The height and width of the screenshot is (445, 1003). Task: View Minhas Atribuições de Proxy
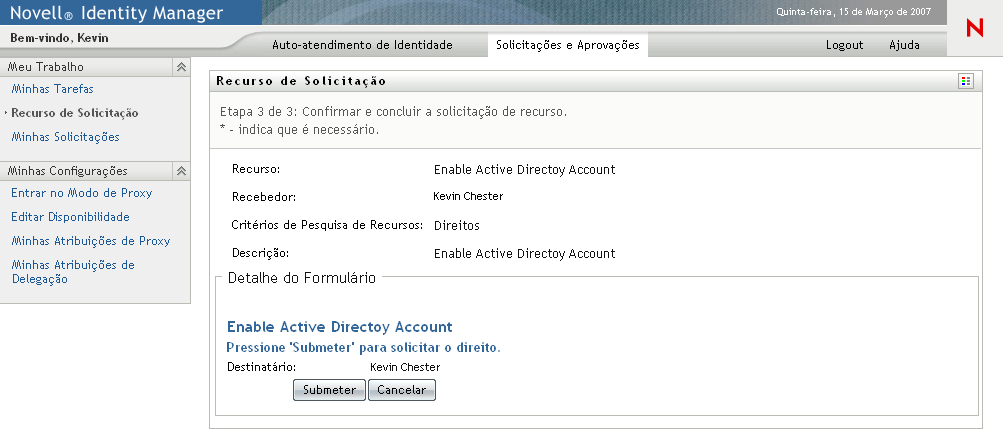tap(90, 241)
